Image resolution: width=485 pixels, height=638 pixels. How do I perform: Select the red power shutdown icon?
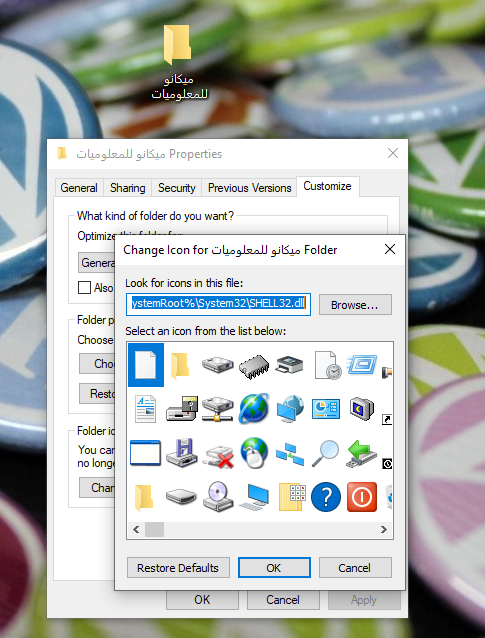[362, 497]
